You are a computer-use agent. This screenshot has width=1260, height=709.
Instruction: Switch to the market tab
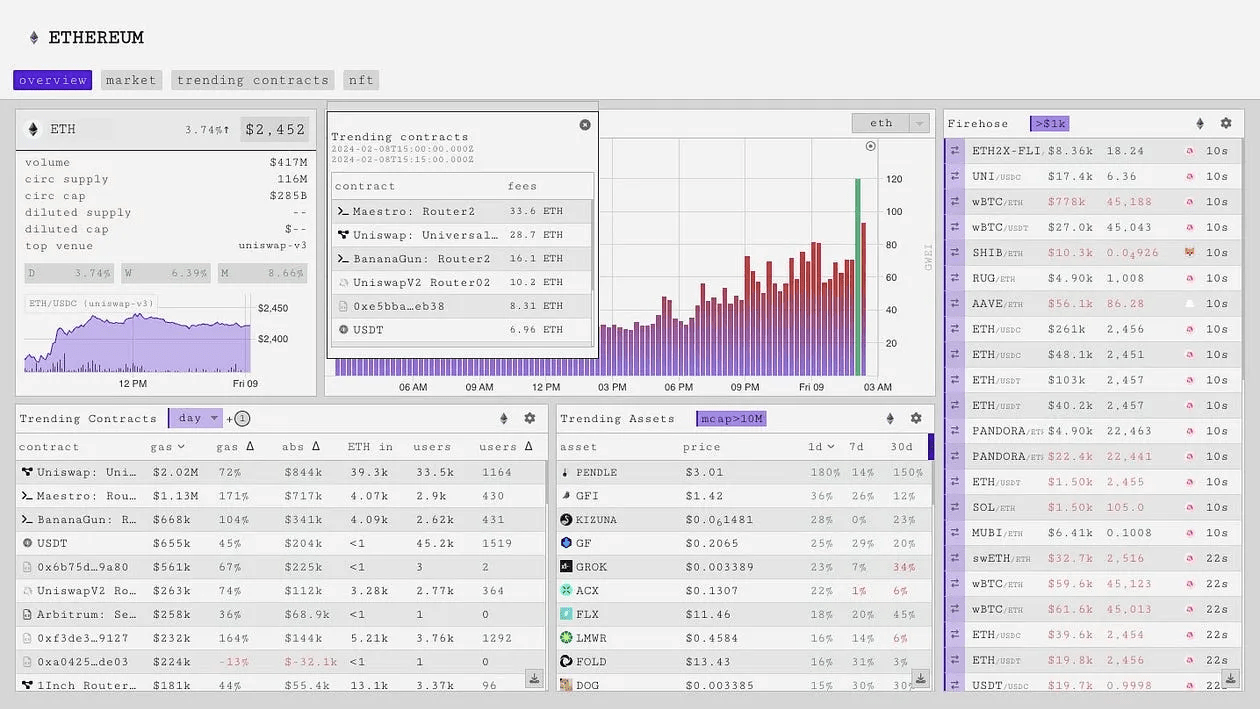[x=131, y=80]
